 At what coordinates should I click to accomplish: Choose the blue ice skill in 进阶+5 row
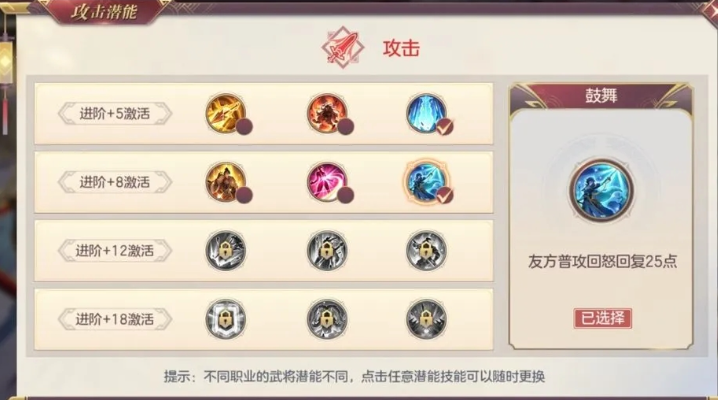click(x=426, y=113)
